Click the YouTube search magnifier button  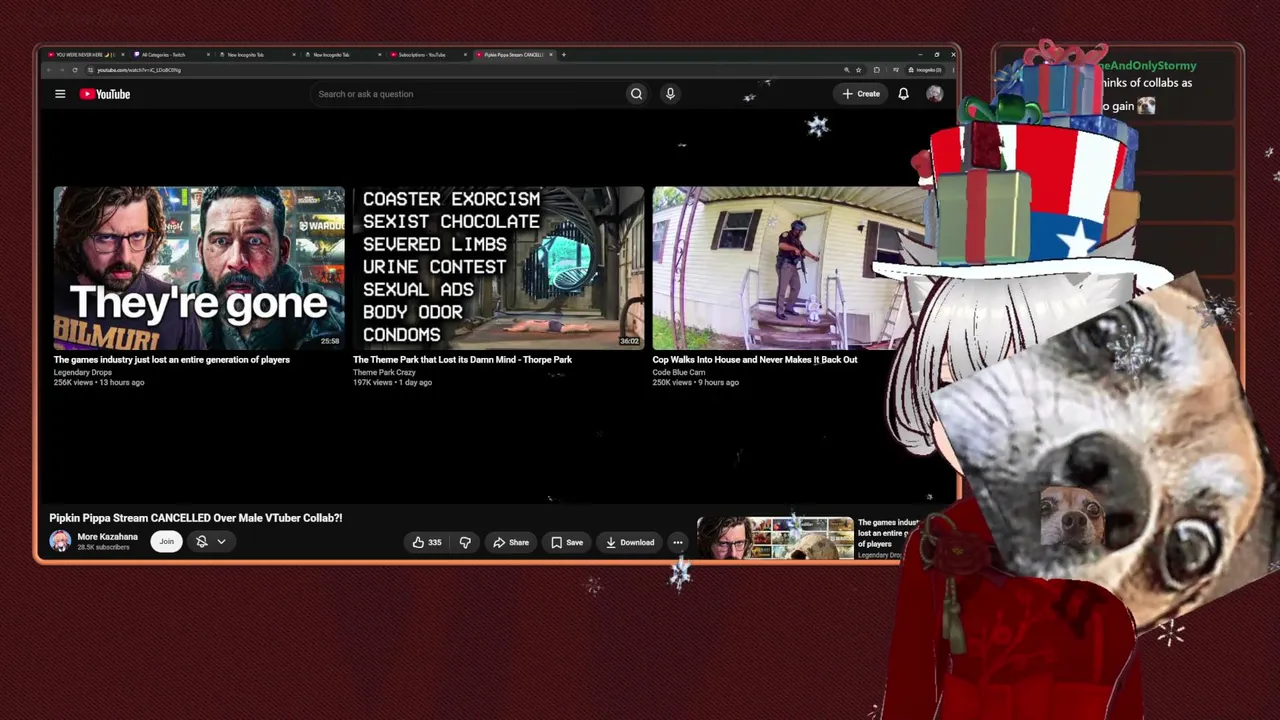(x=636, y=94)
